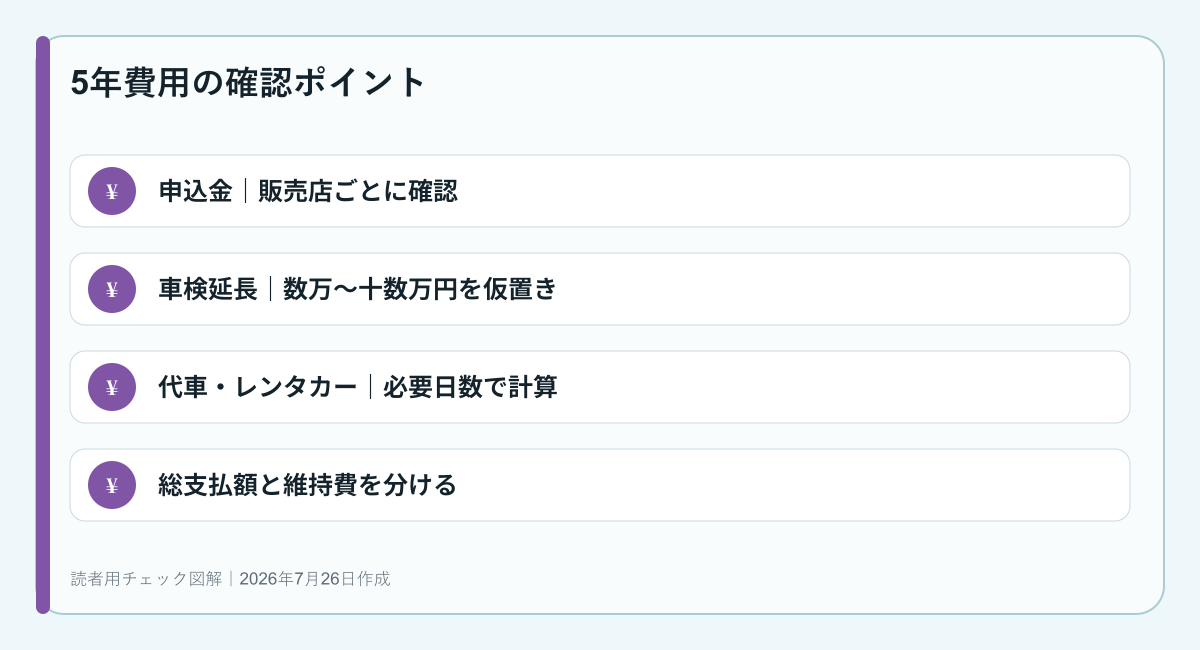Select the 車検延長 cost row
This screenshot has height=650, width=1200.
(x=600, y=289)
